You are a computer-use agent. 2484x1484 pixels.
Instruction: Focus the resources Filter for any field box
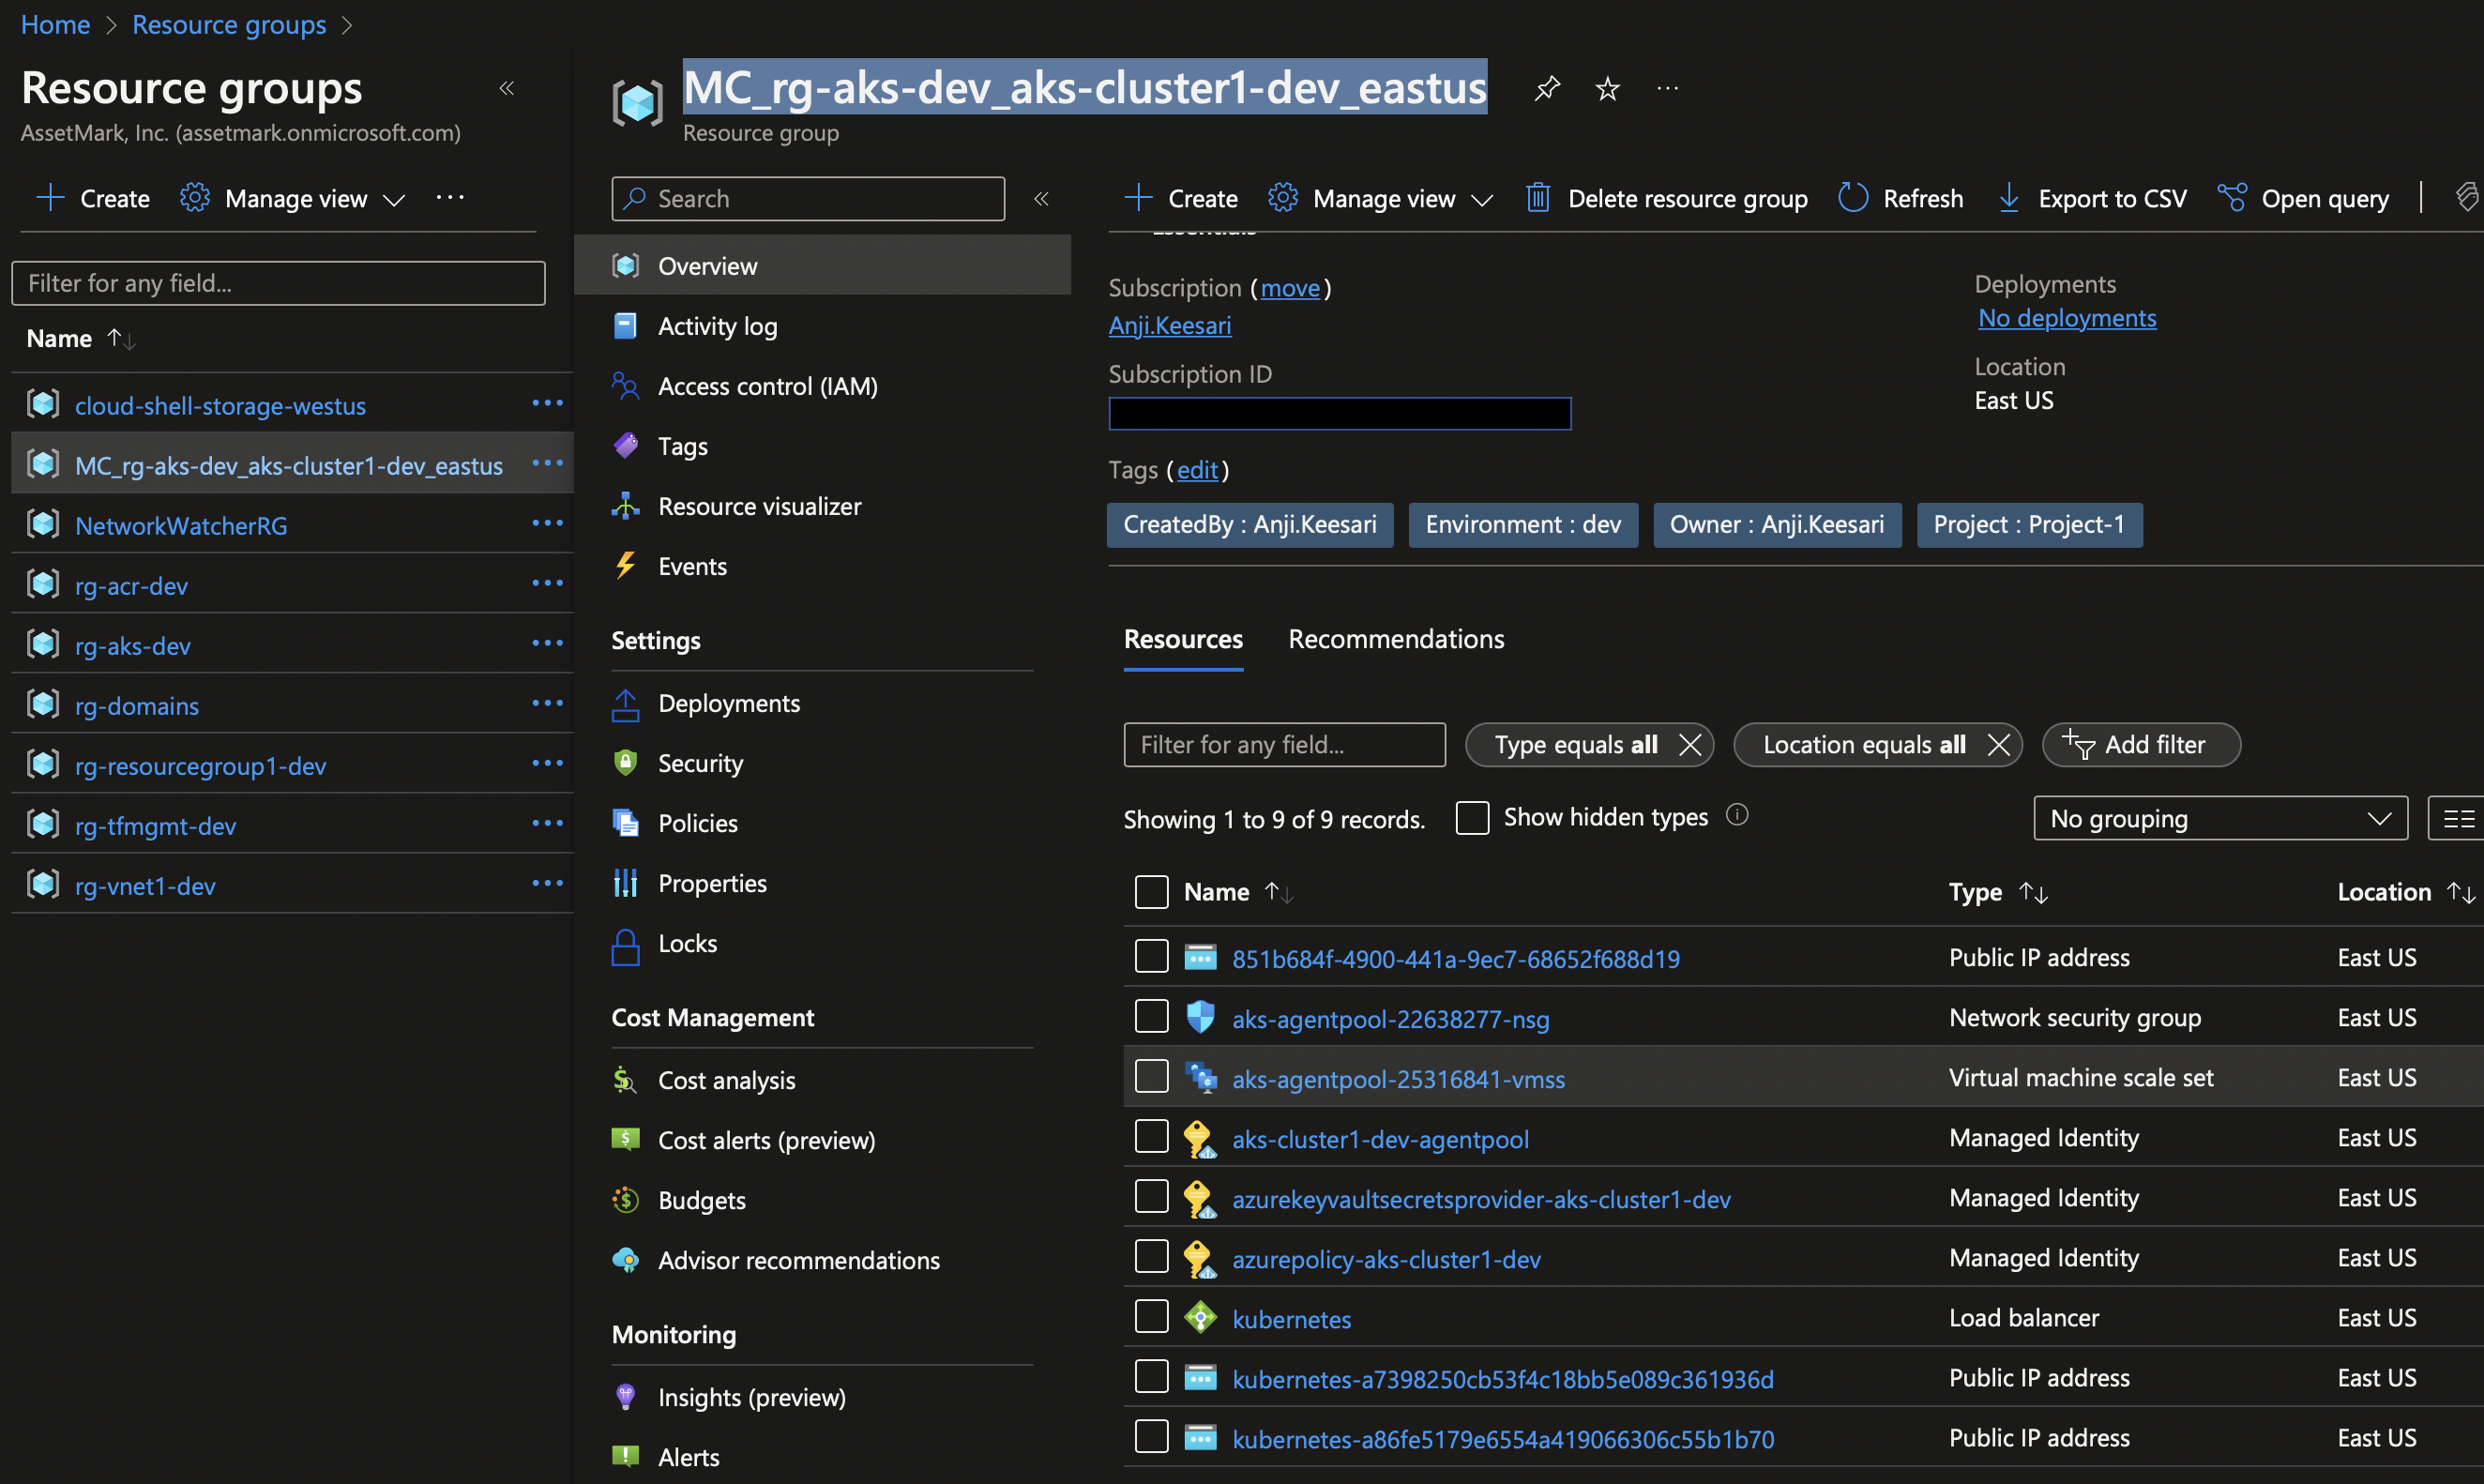(1284, 745)
